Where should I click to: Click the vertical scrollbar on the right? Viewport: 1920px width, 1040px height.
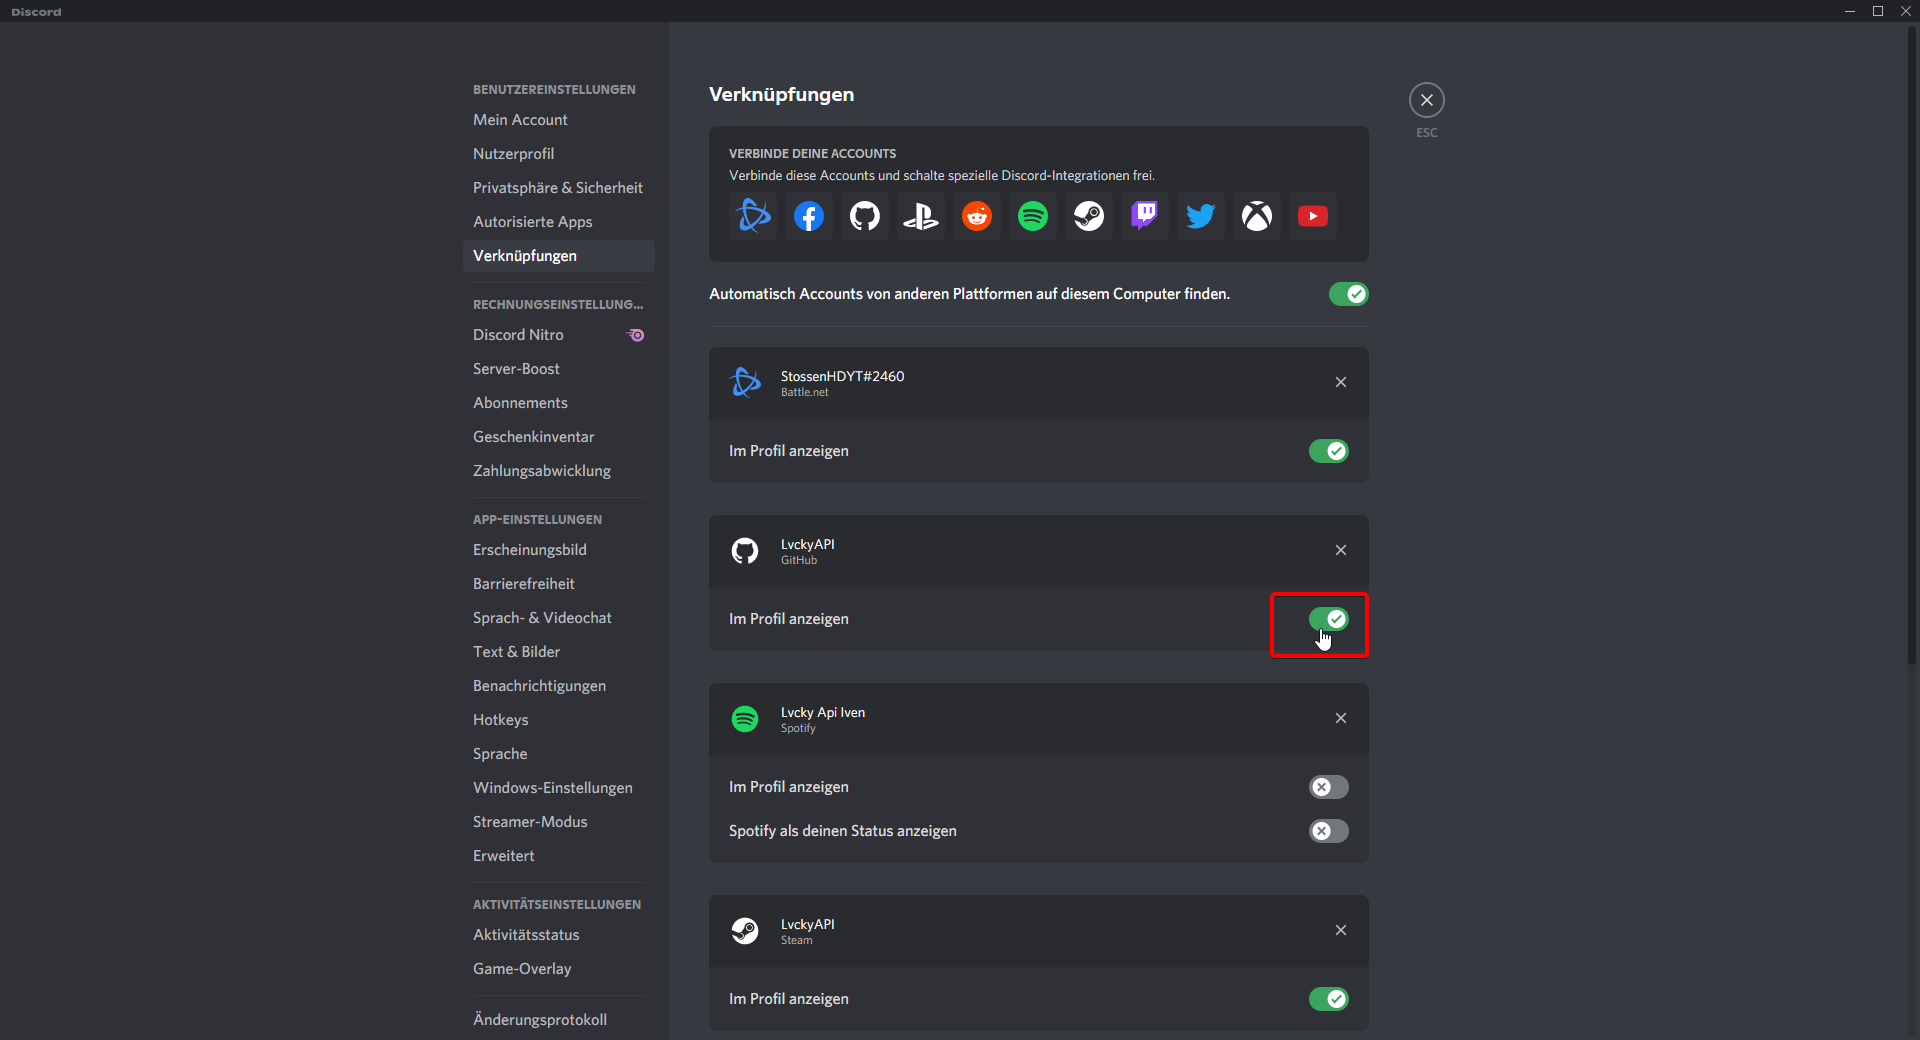tap(1912, 340)
